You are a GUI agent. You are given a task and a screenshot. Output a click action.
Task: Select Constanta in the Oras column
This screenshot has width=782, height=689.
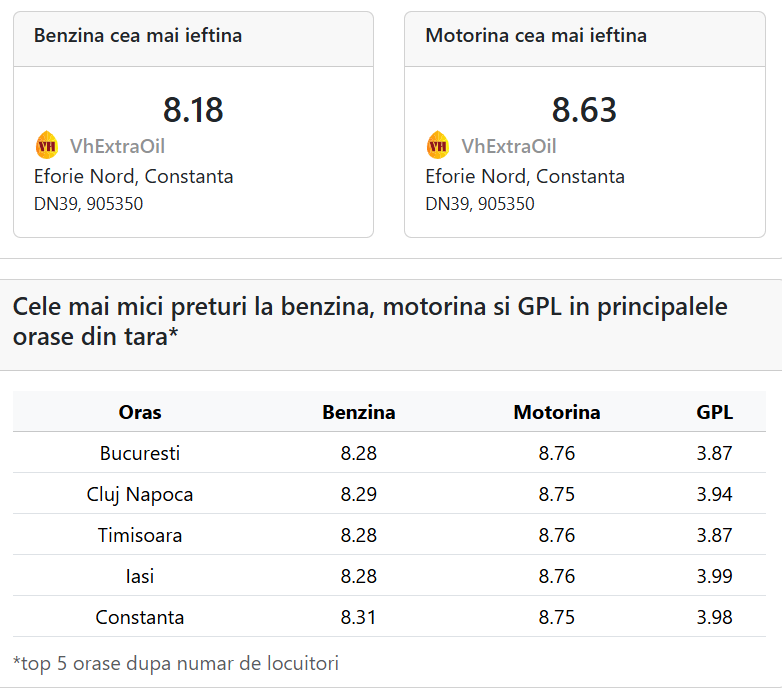140,617
